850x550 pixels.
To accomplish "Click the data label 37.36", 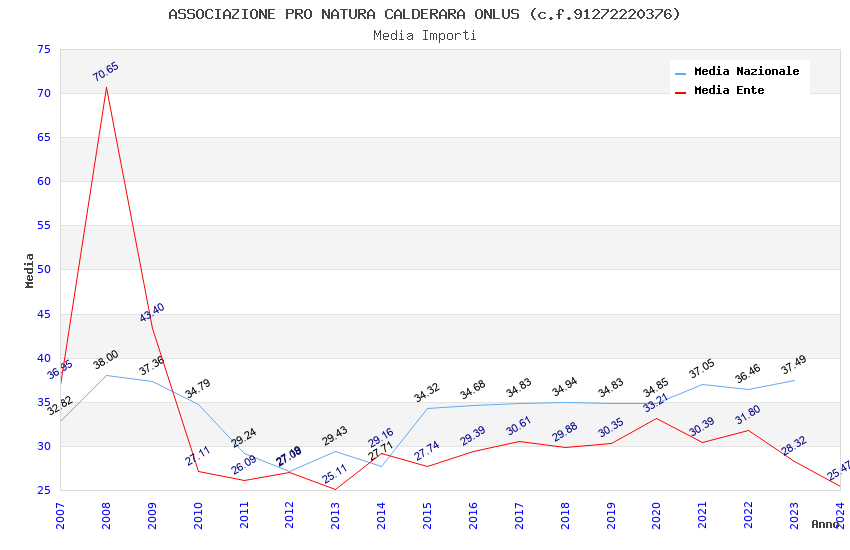I will (x=152, y=366).
